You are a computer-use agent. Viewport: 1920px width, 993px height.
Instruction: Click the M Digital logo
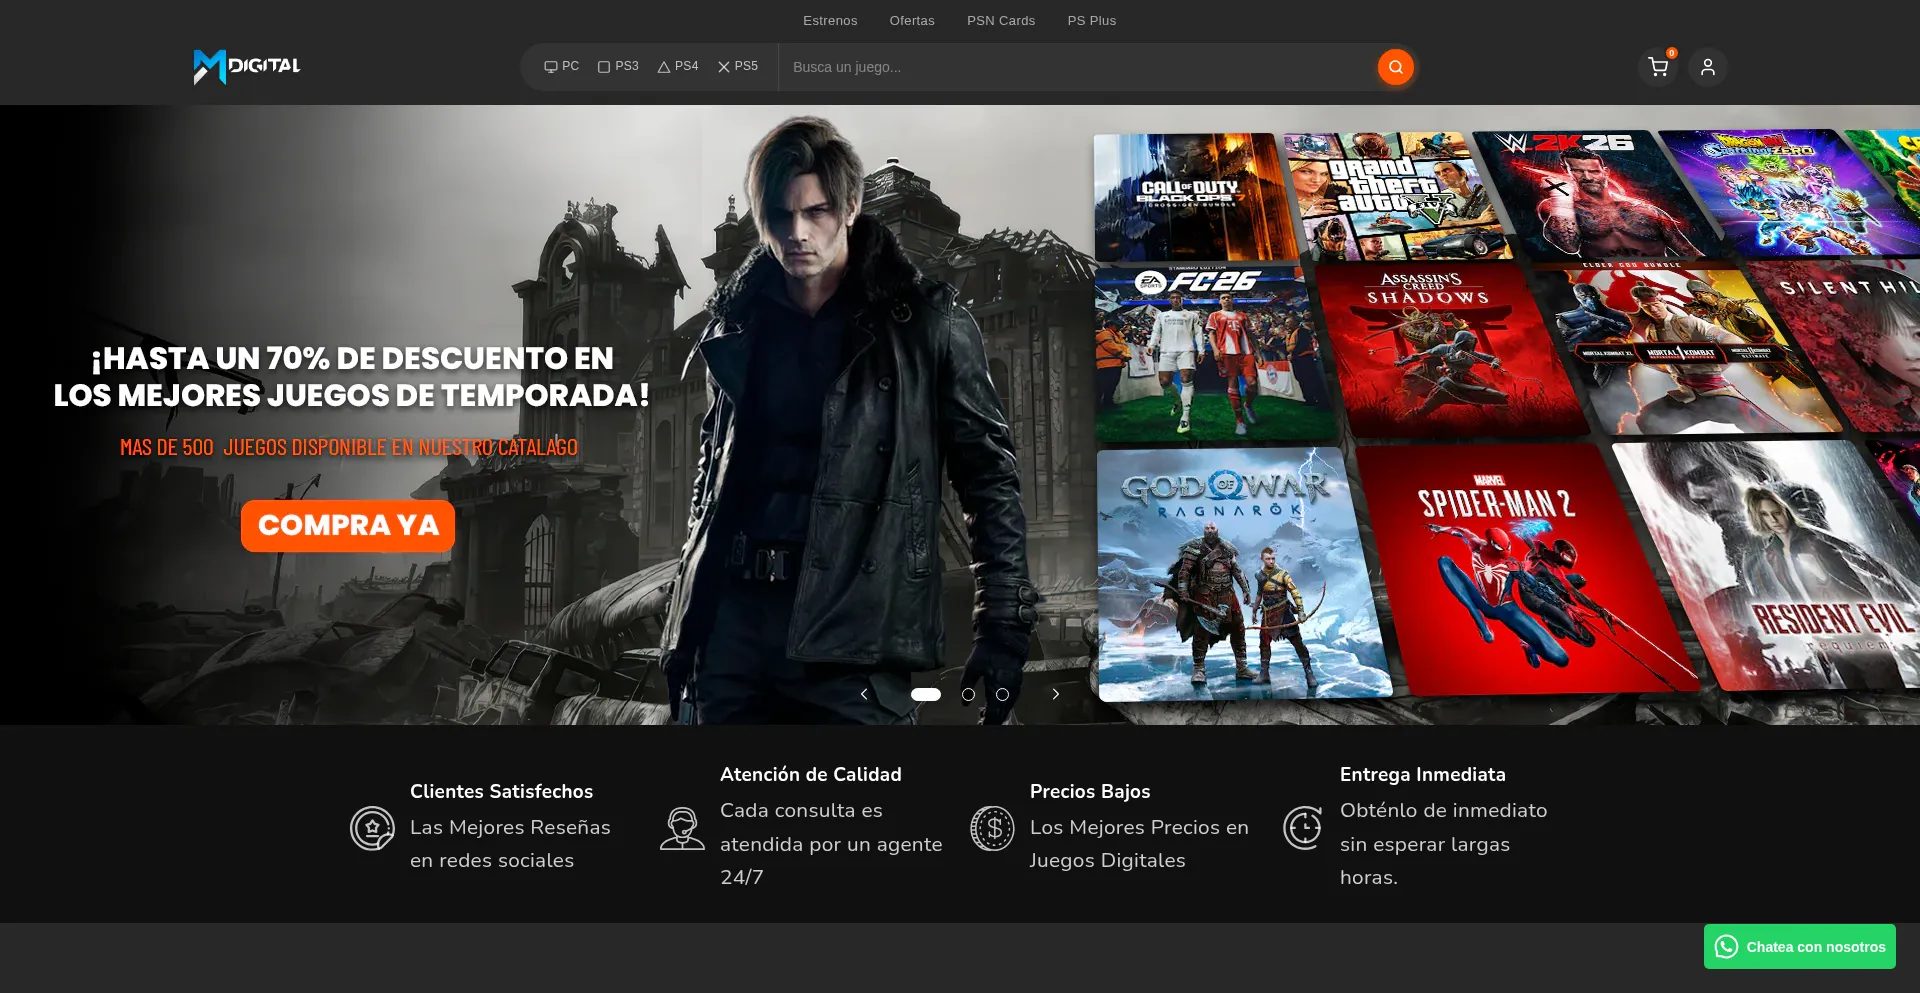coord(247,67)
